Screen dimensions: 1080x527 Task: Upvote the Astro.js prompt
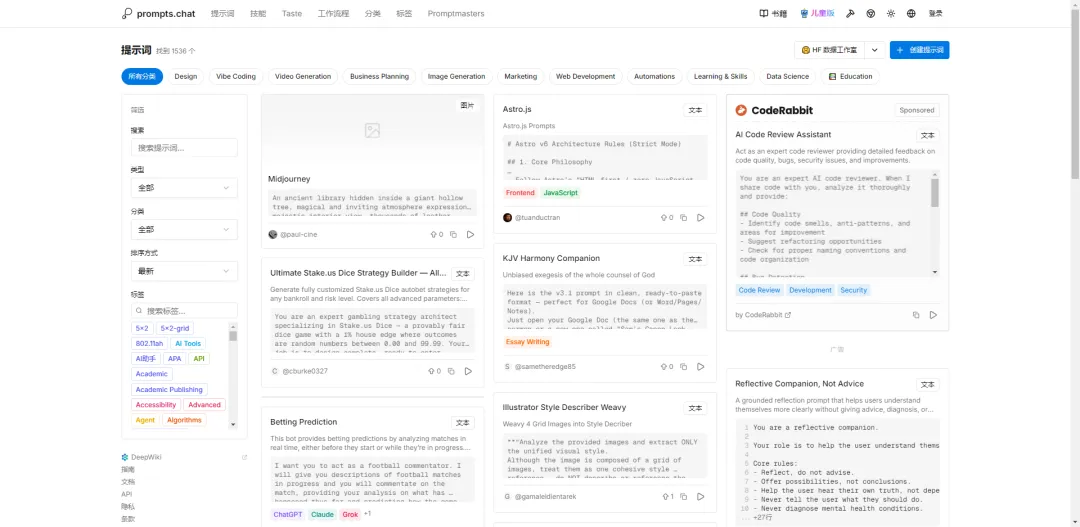click(x=667, y=218)
